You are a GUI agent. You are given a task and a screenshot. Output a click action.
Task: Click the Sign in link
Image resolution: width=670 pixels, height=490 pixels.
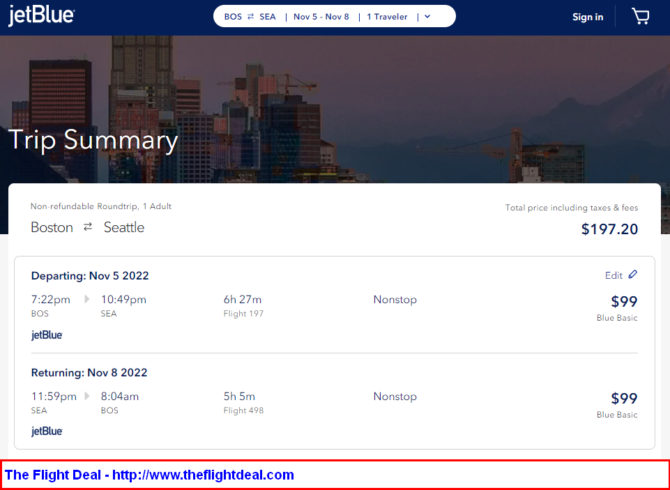click(588, 17)
